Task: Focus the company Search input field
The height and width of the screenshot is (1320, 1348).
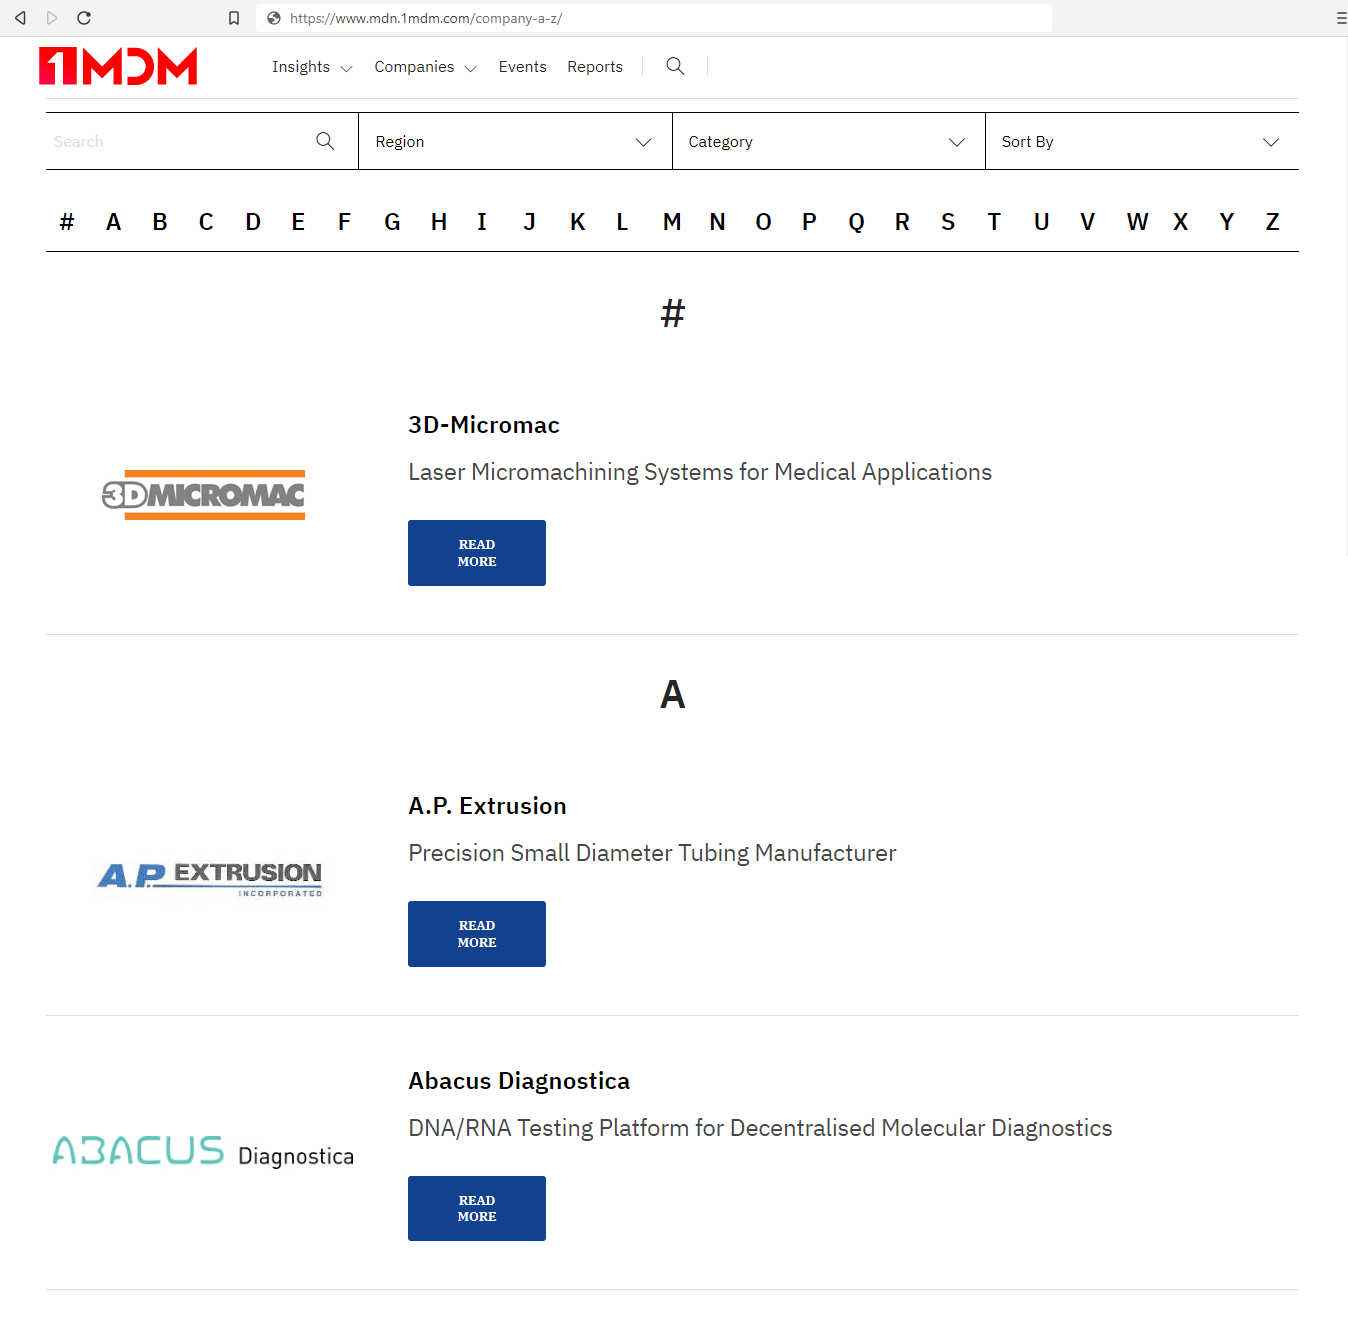Action: [180, 141]
